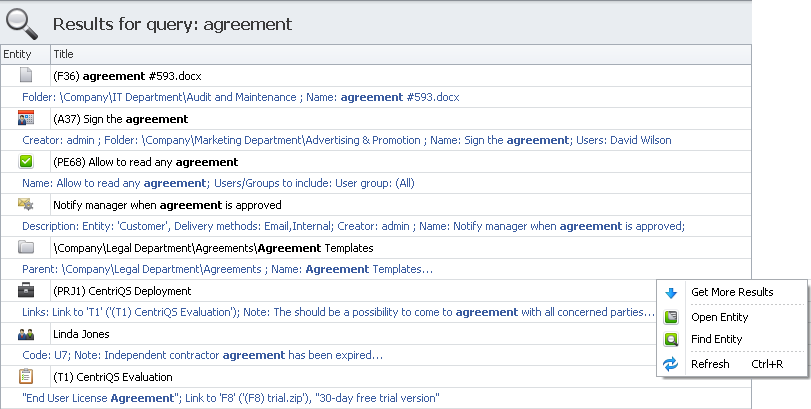Select the Linda Jones result row
This screenshot has height=409, width=811.
[x=80, y=334]
